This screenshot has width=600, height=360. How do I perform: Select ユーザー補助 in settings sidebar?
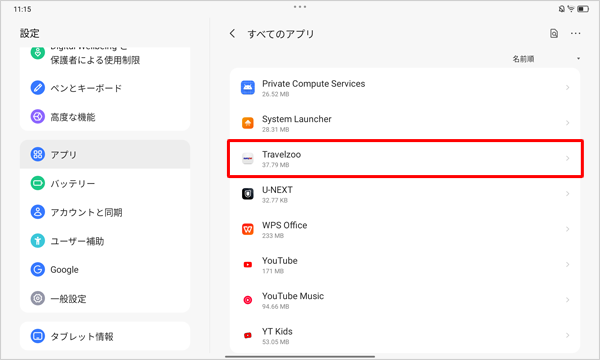tap(105, 241)
